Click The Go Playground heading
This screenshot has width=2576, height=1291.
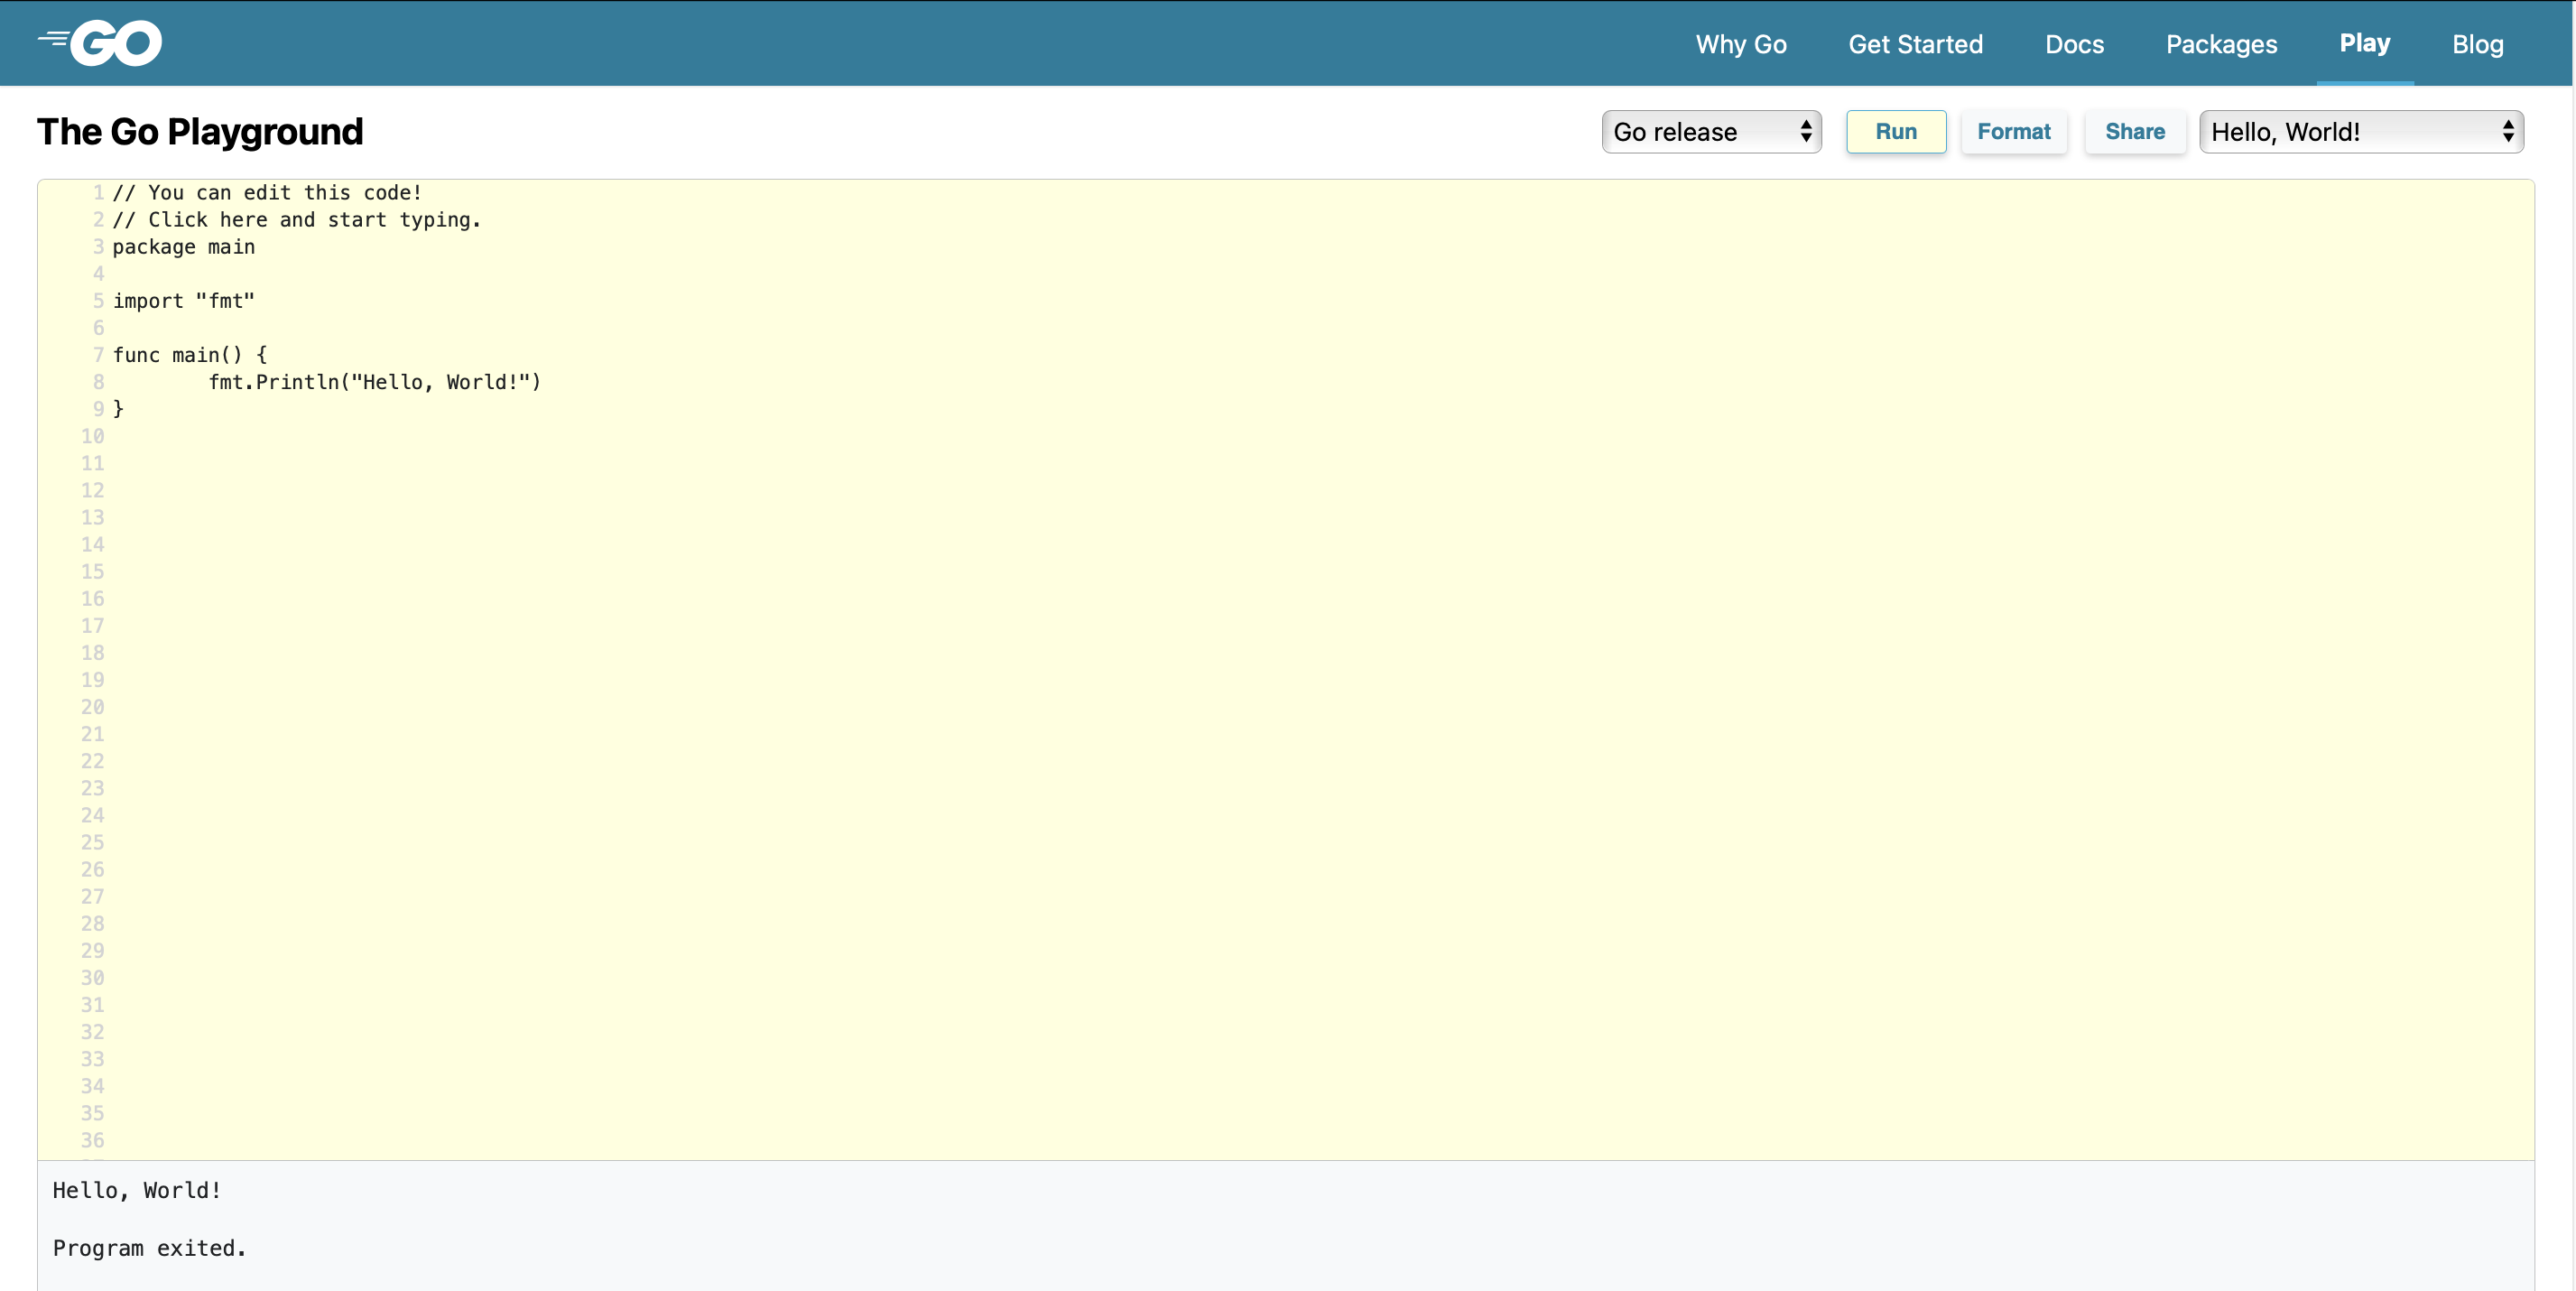click(x=200, y=132)
